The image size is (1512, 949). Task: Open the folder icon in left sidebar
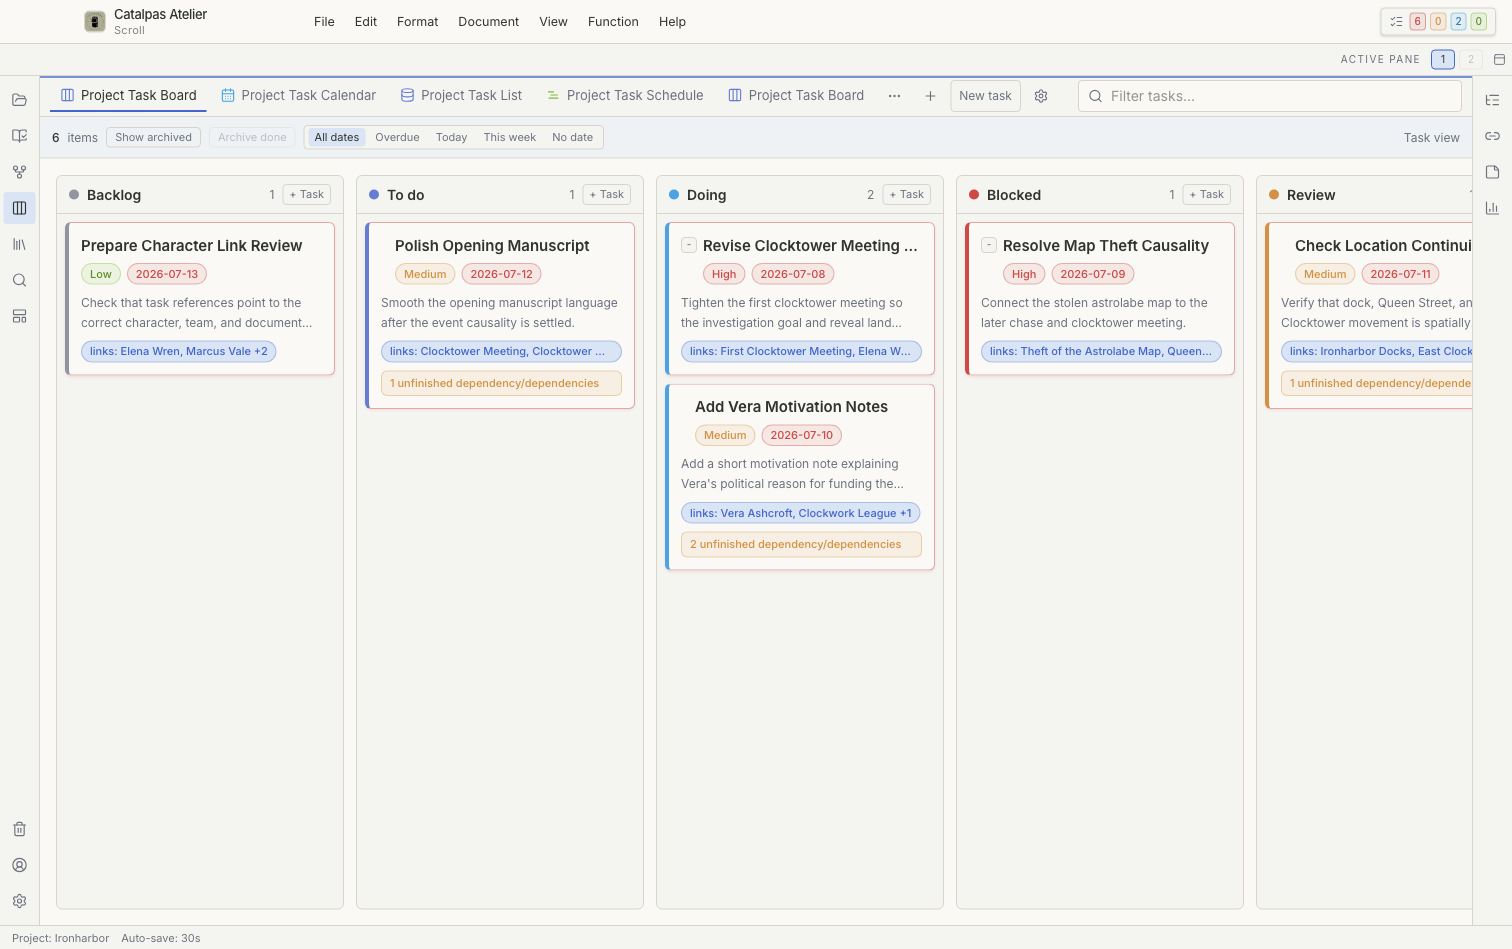[19, 100]
